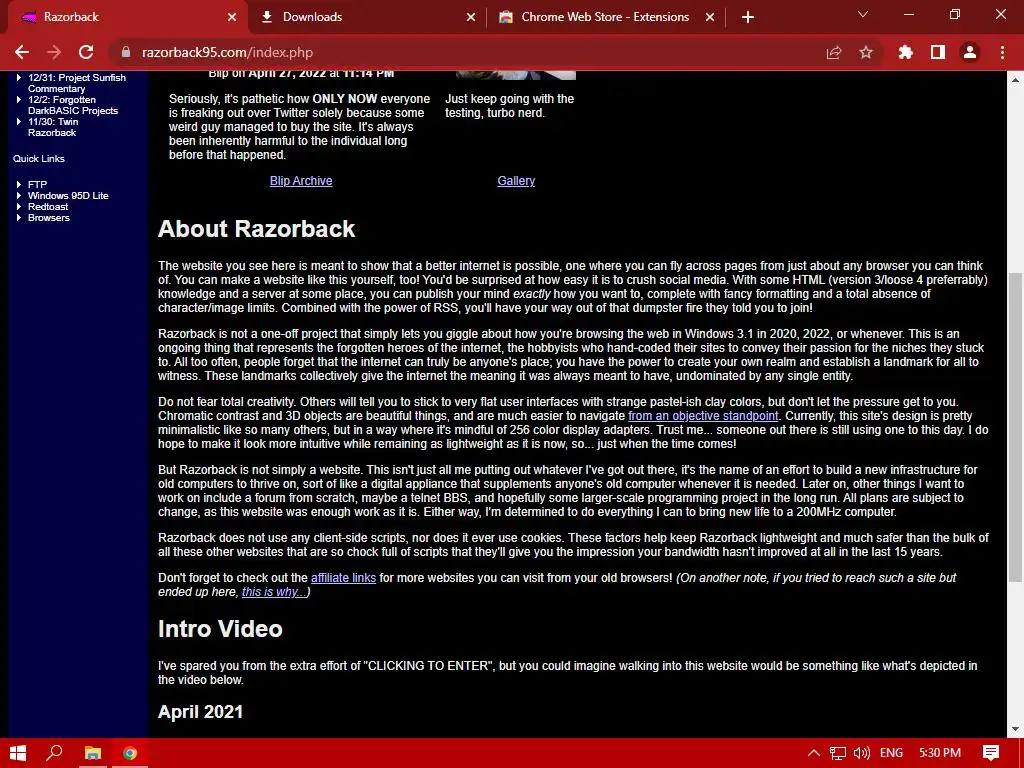The image size is (1024, 768).
Task: Switch to the Razorback tab
Action: 124,17
